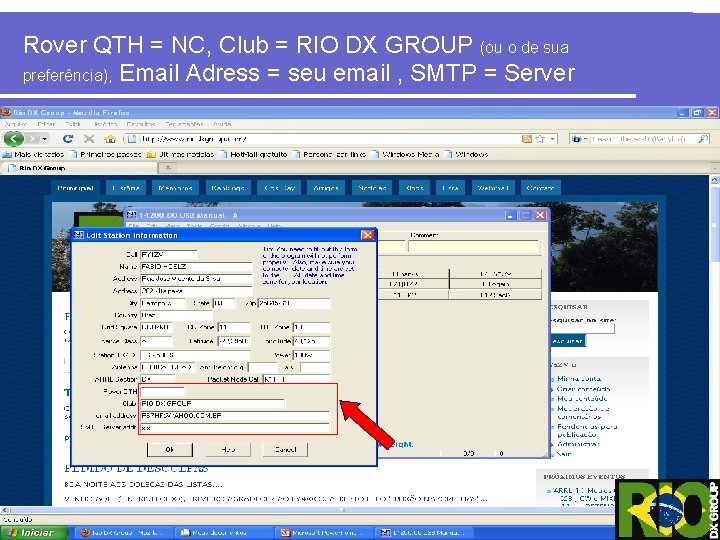This screenshot has height=540, width=720.
Task: Open the Notícias tab on the website
Action: [372, 188]
